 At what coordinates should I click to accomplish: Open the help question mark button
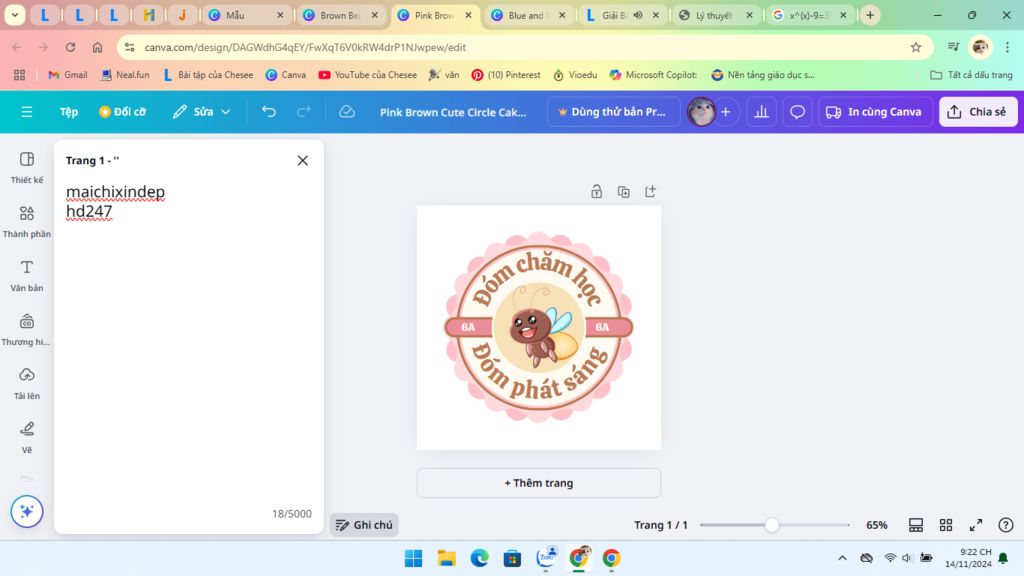pos(1006,525)
